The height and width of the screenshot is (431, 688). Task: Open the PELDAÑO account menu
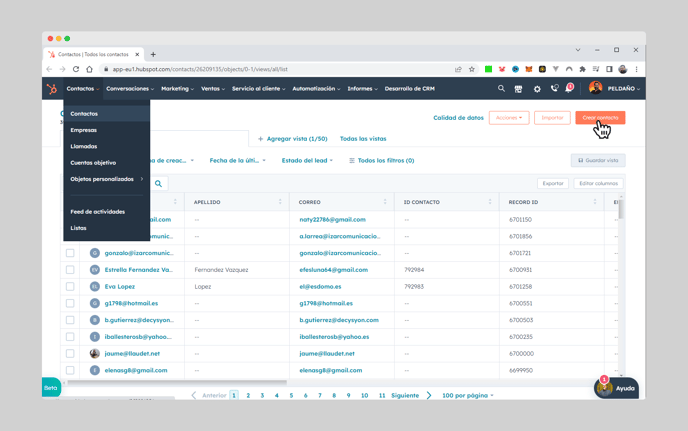[x=624, y=89]
